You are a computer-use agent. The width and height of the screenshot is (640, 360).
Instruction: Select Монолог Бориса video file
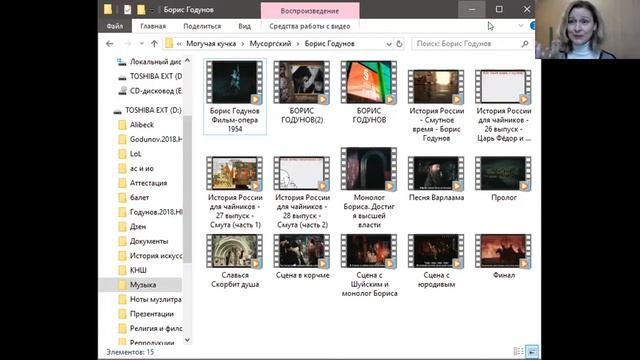click(369, 188)
